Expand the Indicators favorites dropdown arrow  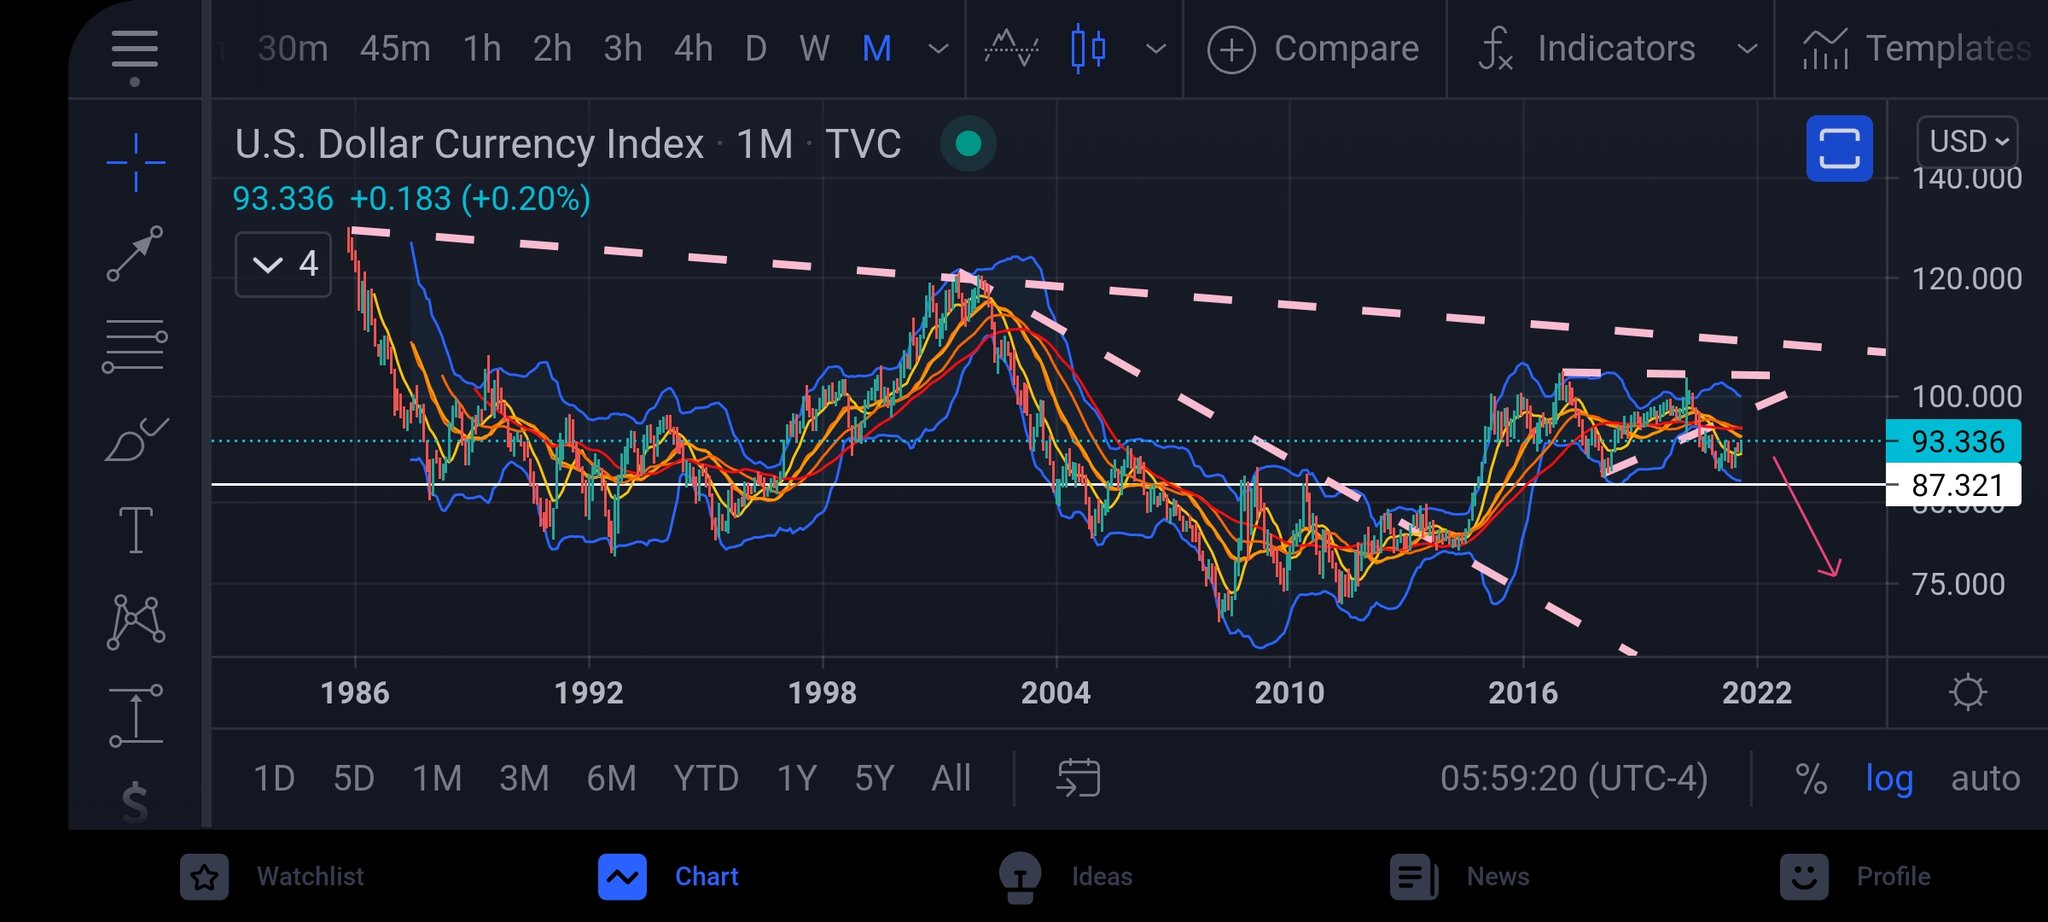coord(1747,48)
